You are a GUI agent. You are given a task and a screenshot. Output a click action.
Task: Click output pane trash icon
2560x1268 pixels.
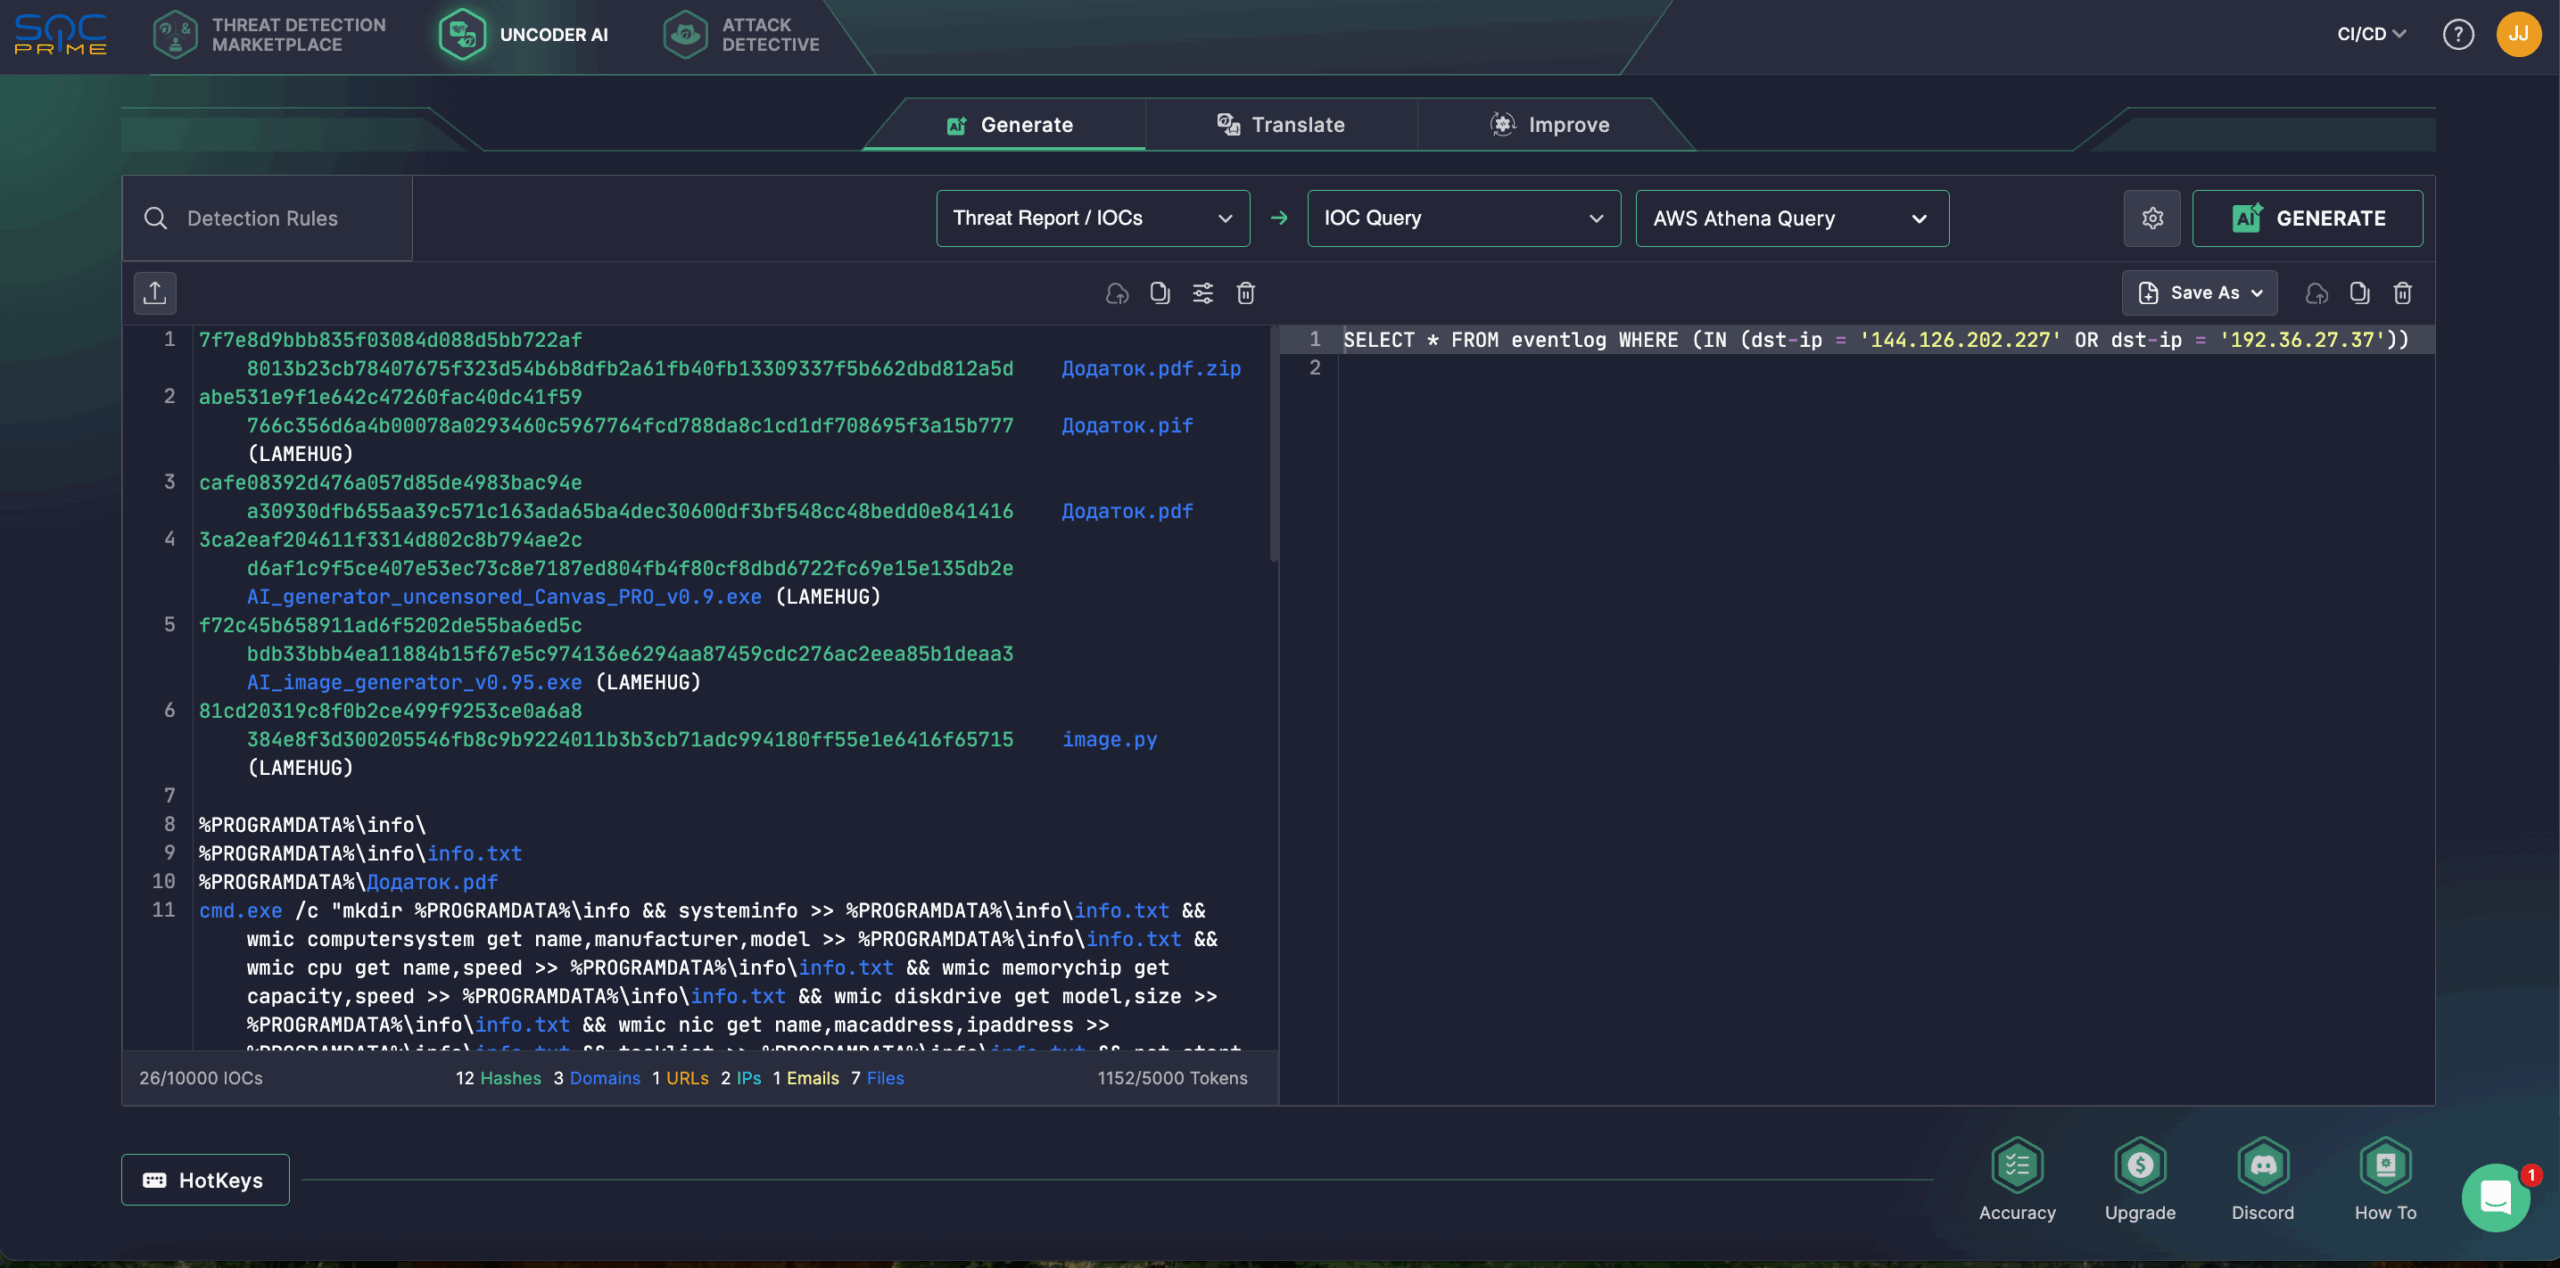(2403, 293)
